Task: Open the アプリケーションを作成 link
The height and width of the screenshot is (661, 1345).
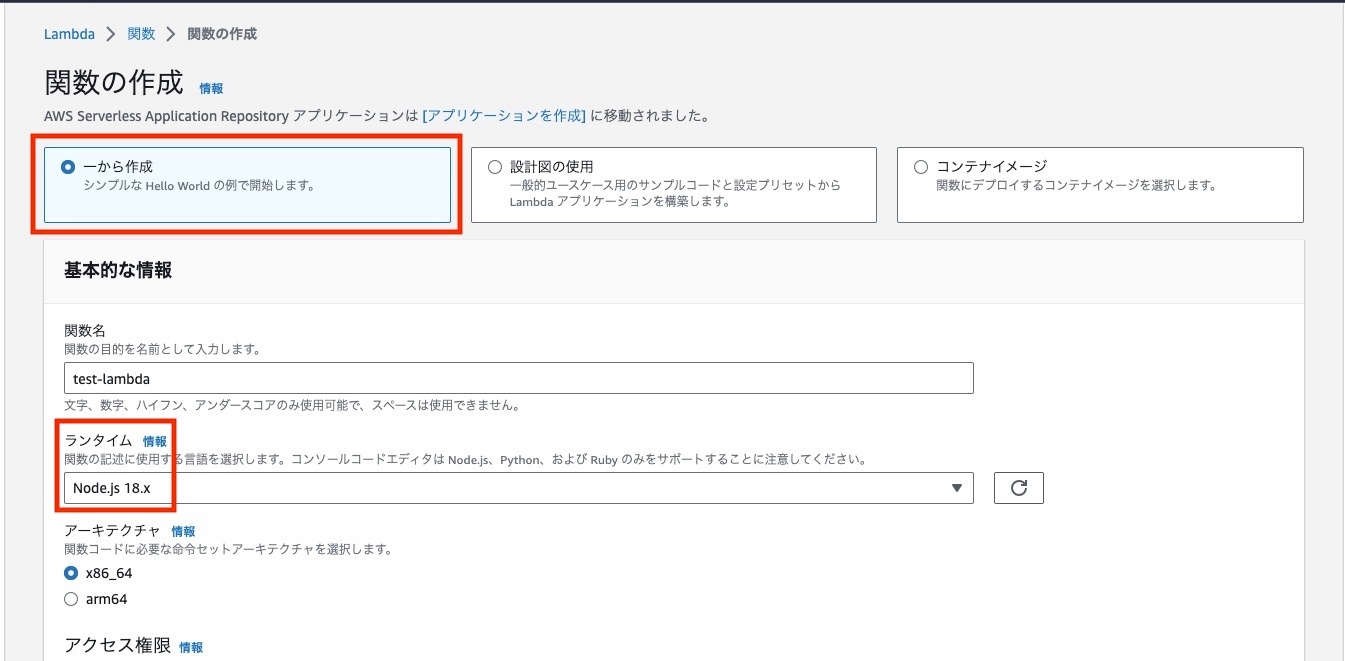Action: tap(504, 116)
